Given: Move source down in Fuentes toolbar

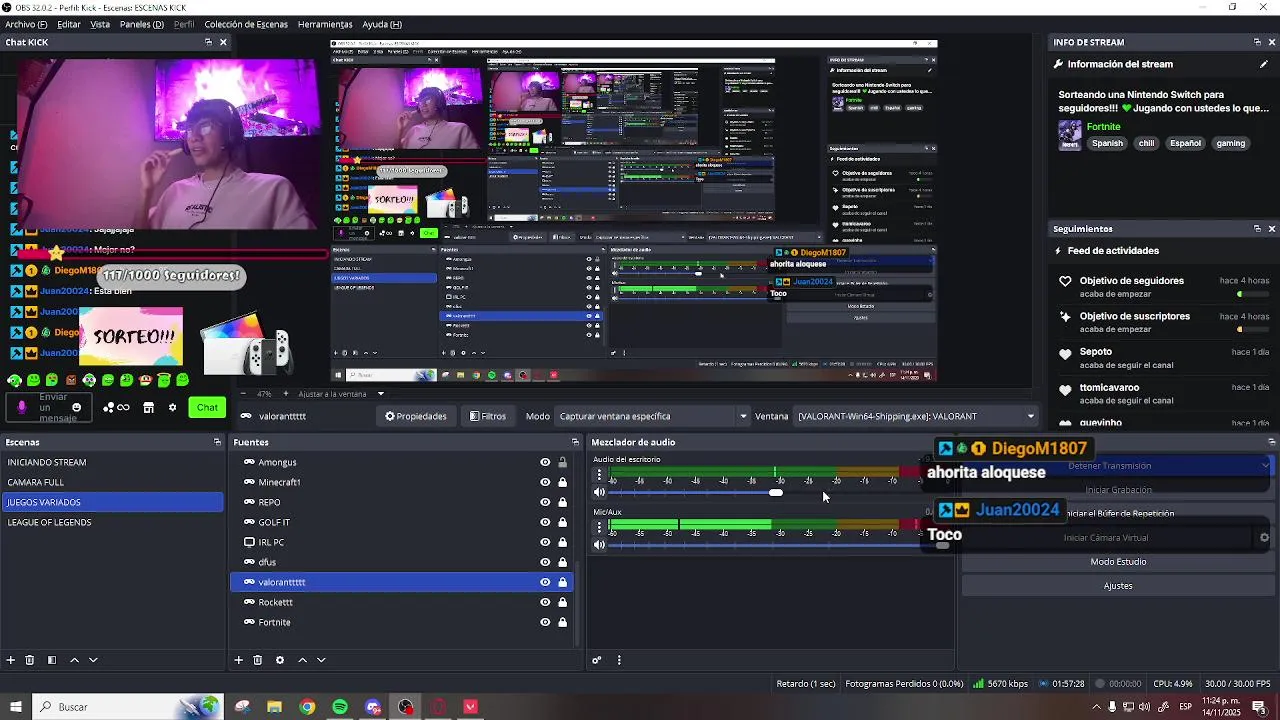Looking at the screenshot, I should tap(321, 660).
